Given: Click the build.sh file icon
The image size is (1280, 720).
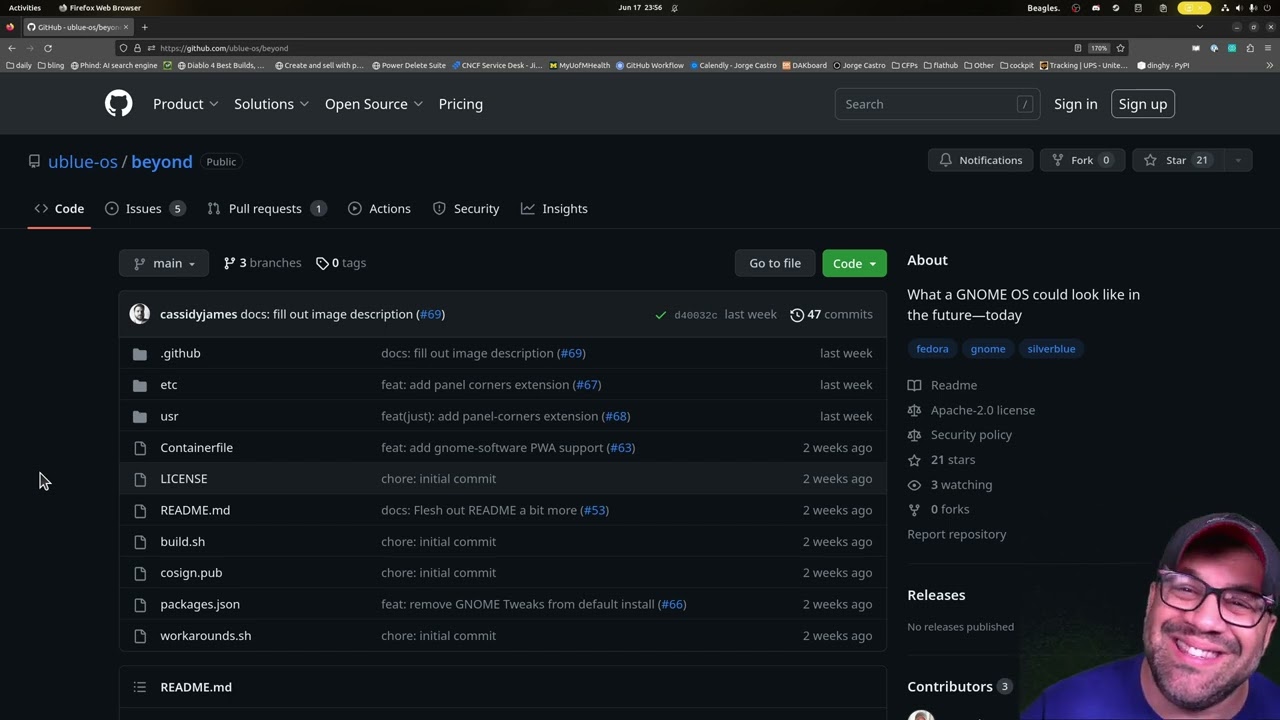Looking at the screenshot, I should [140, 542].
